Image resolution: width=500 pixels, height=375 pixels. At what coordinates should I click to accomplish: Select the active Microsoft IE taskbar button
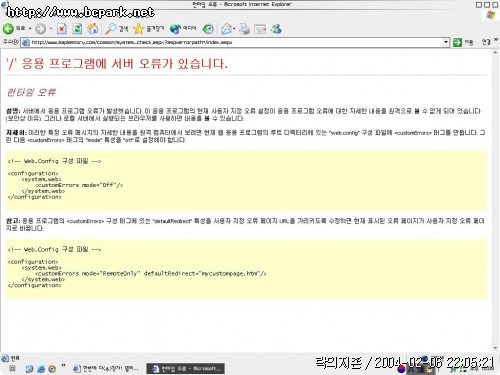click(185, 368)
